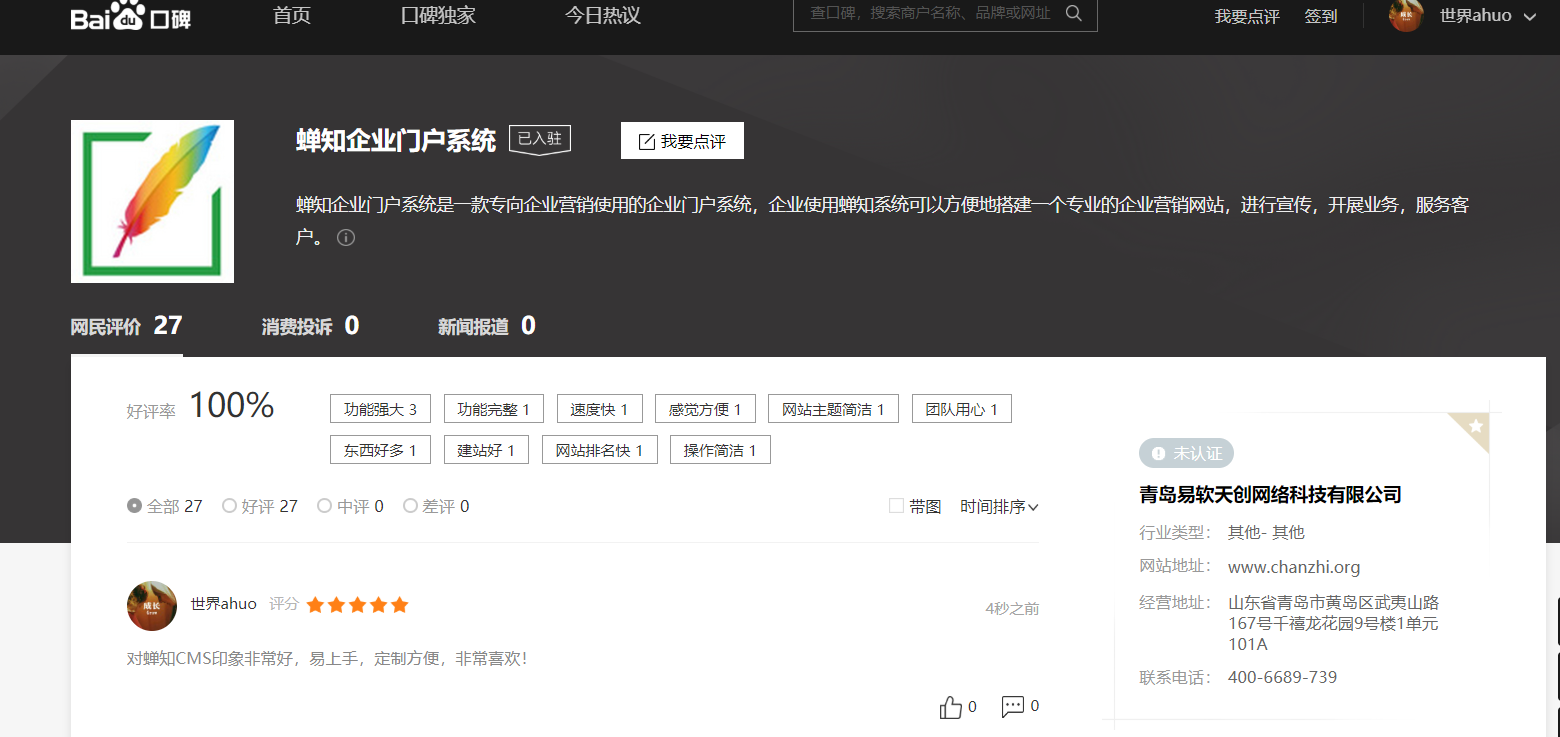Select the 功能完整 1 tag
The height and width of the screenshot is (737, 1560).
point(494,409)
